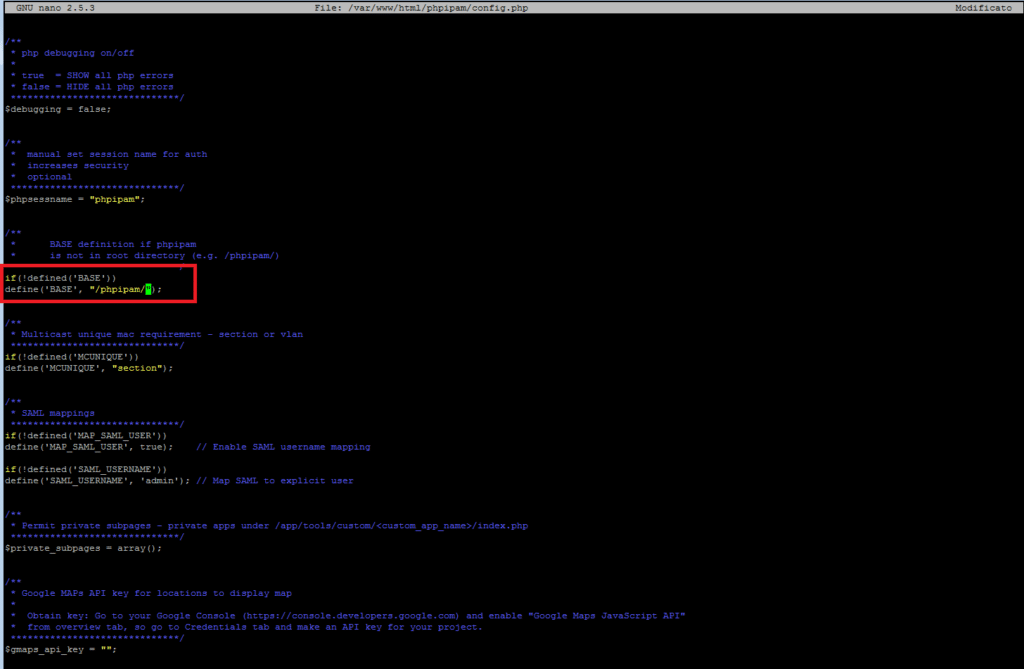This screenshot has width=1024, height=669.
Task: Click the "GNU nano 2.5.3" title text
Action: click(x=55, y=8)
